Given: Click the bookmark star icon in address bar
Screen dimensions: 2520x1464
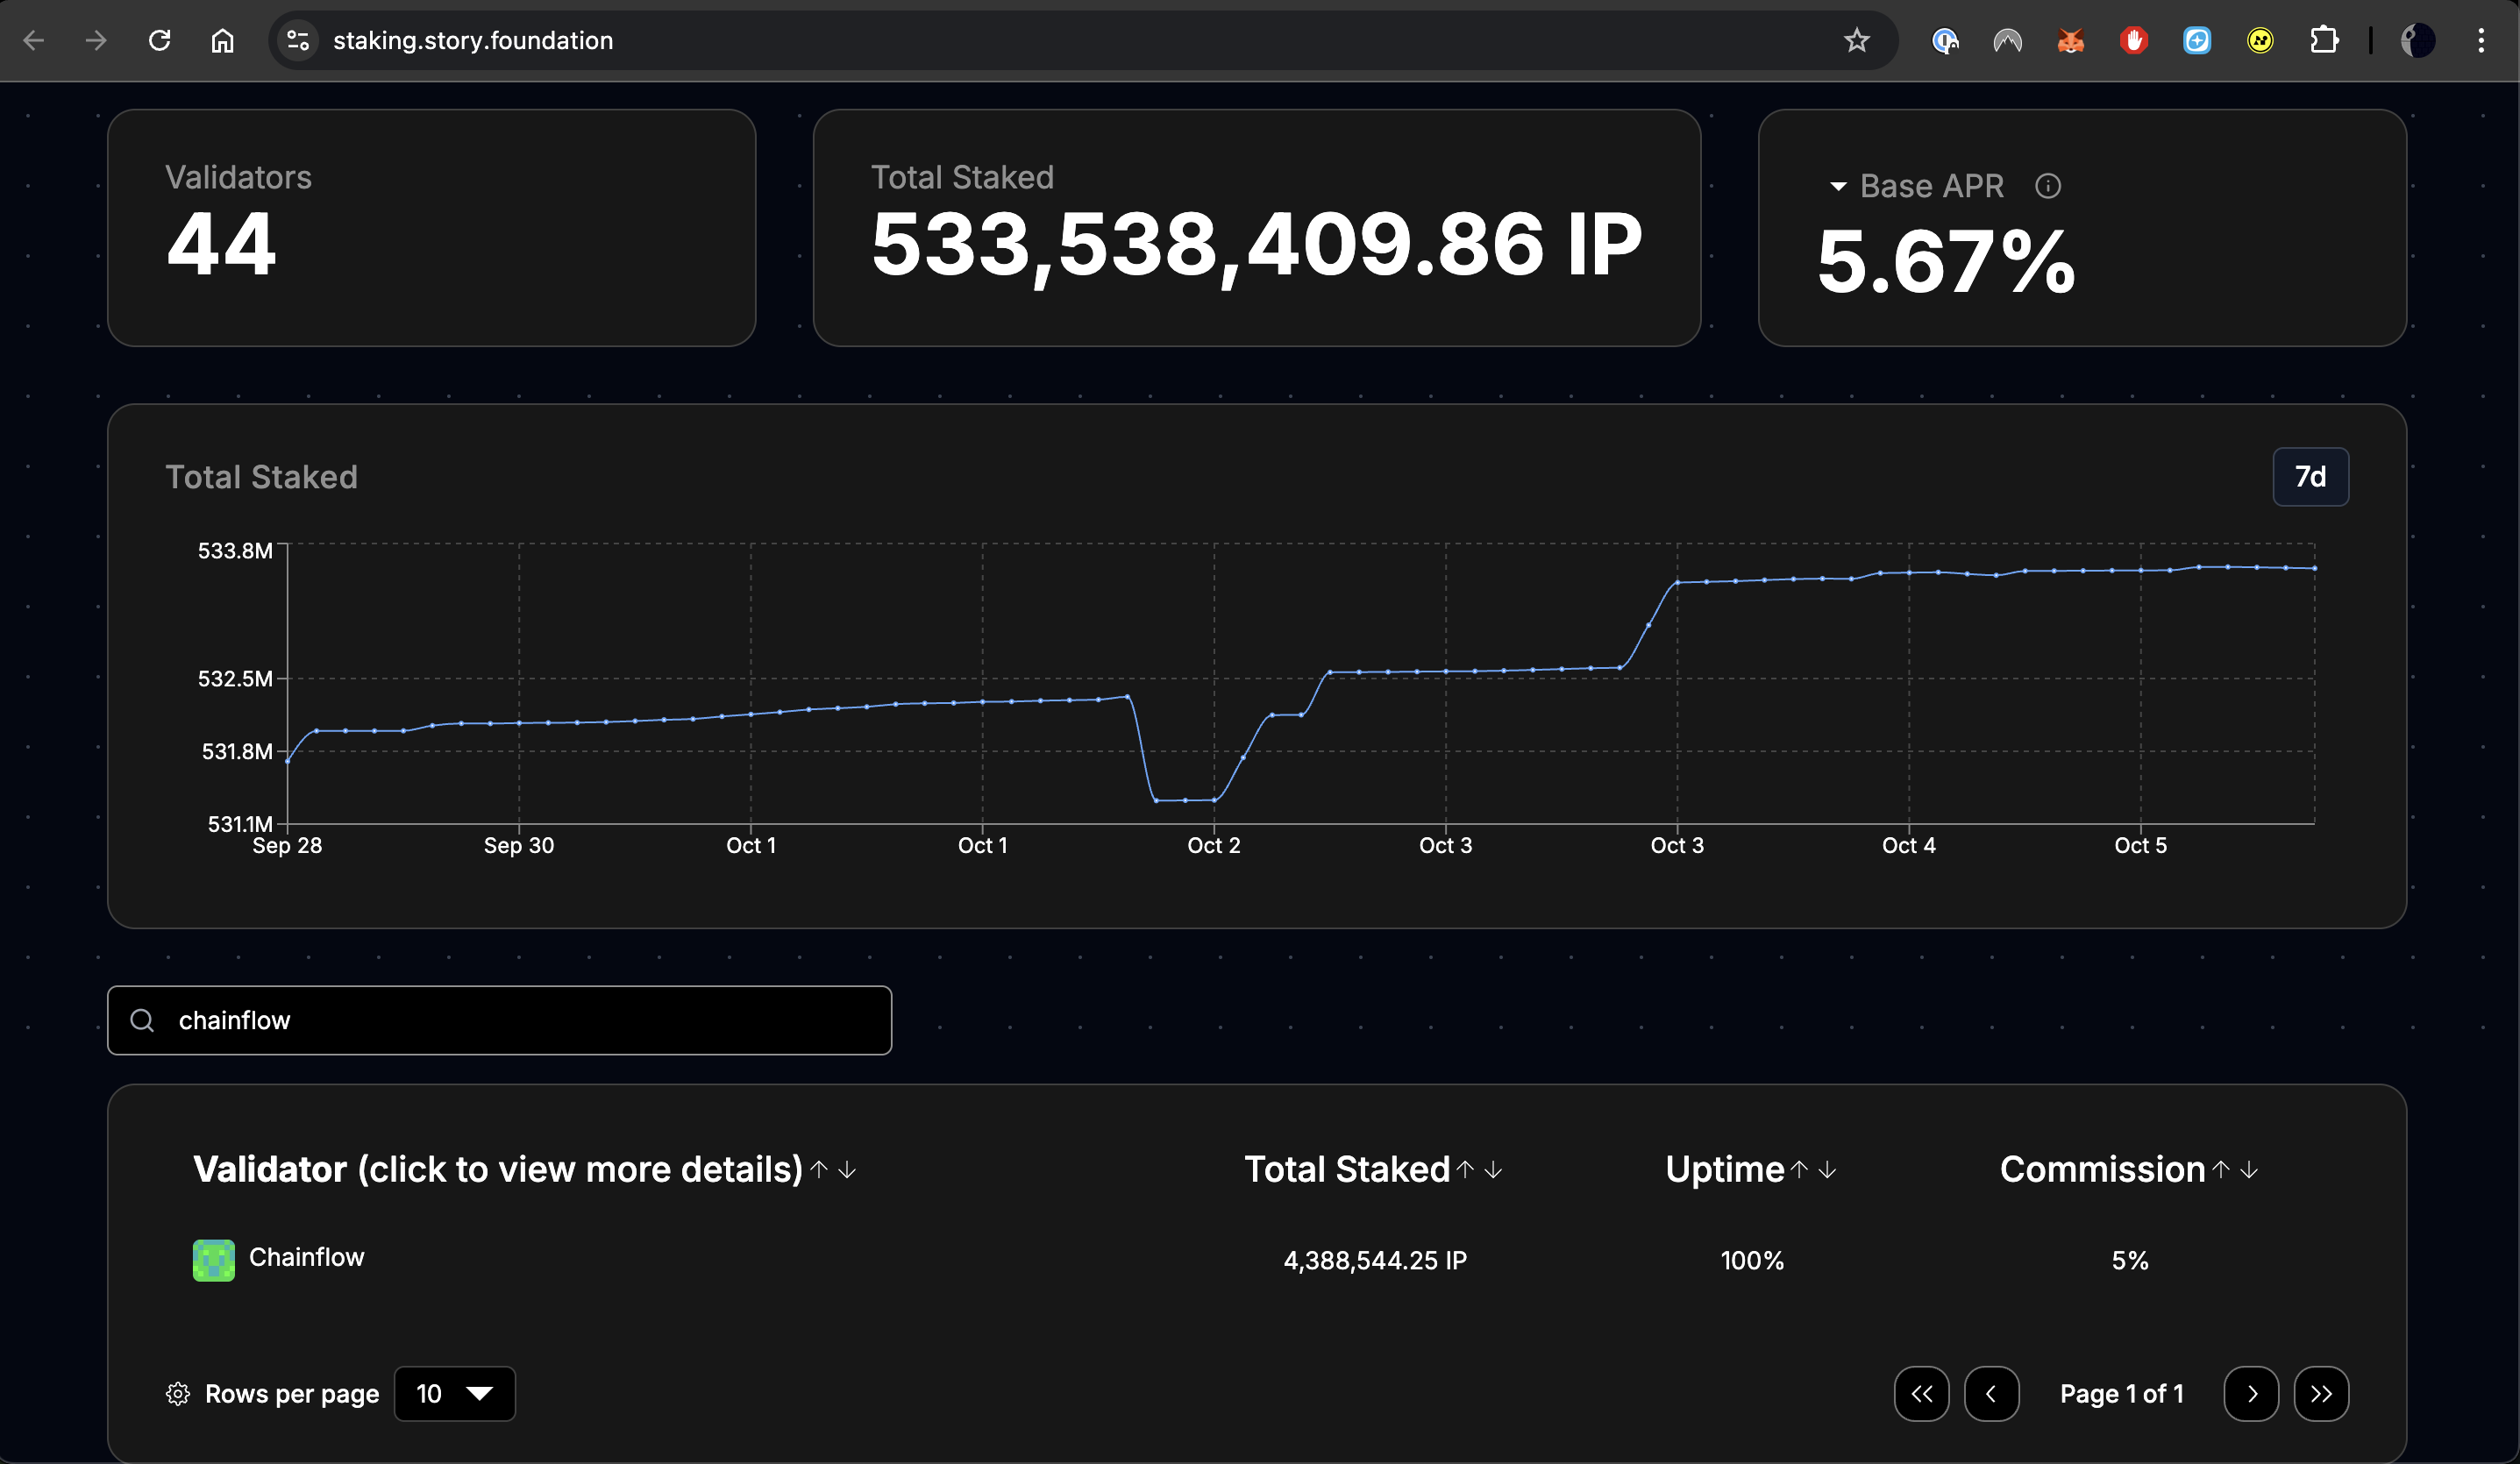Looking at the screenshot, I should click(1856, 41).
